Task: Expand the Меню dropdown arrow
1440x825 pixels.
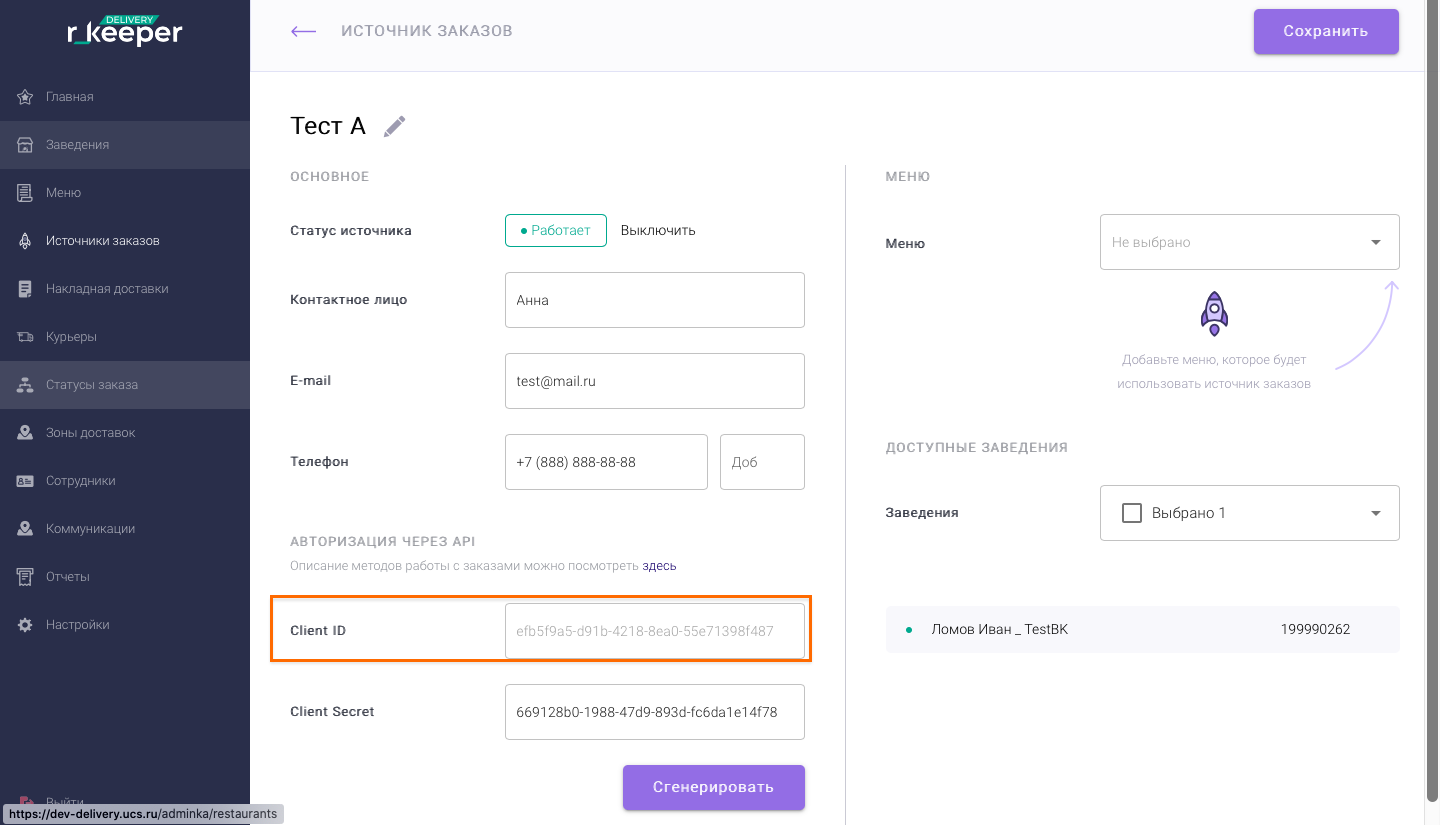Action: [x=1376, y=242]
